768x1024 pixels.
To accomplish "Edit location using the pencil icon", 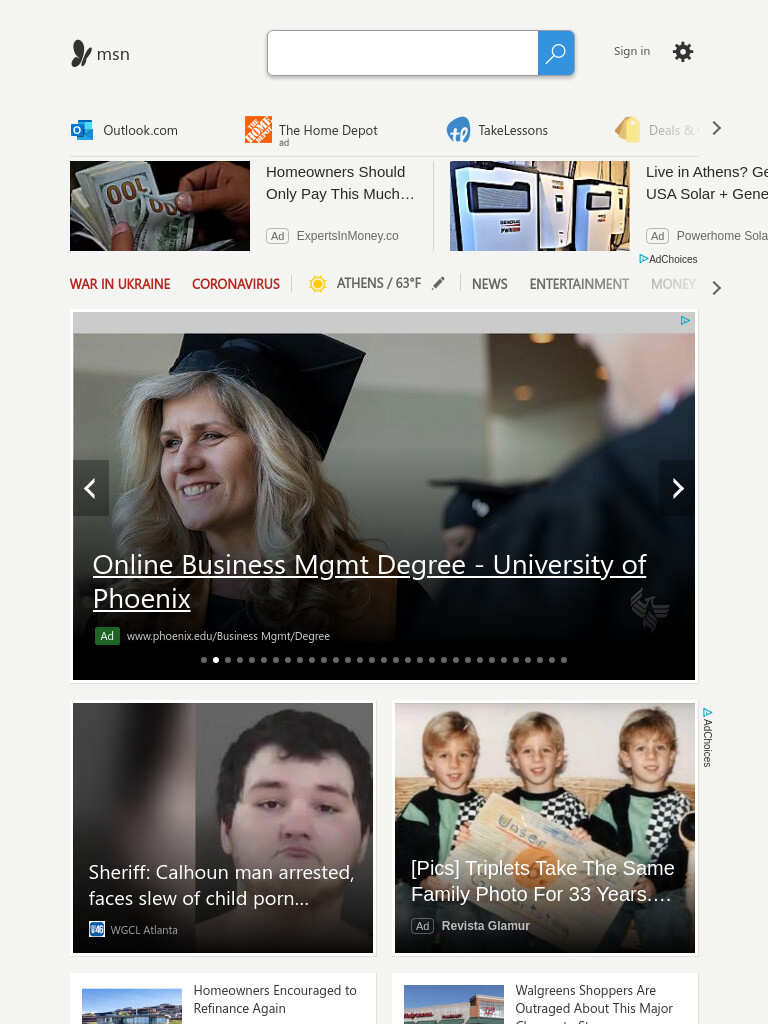I will pos(438,283).
